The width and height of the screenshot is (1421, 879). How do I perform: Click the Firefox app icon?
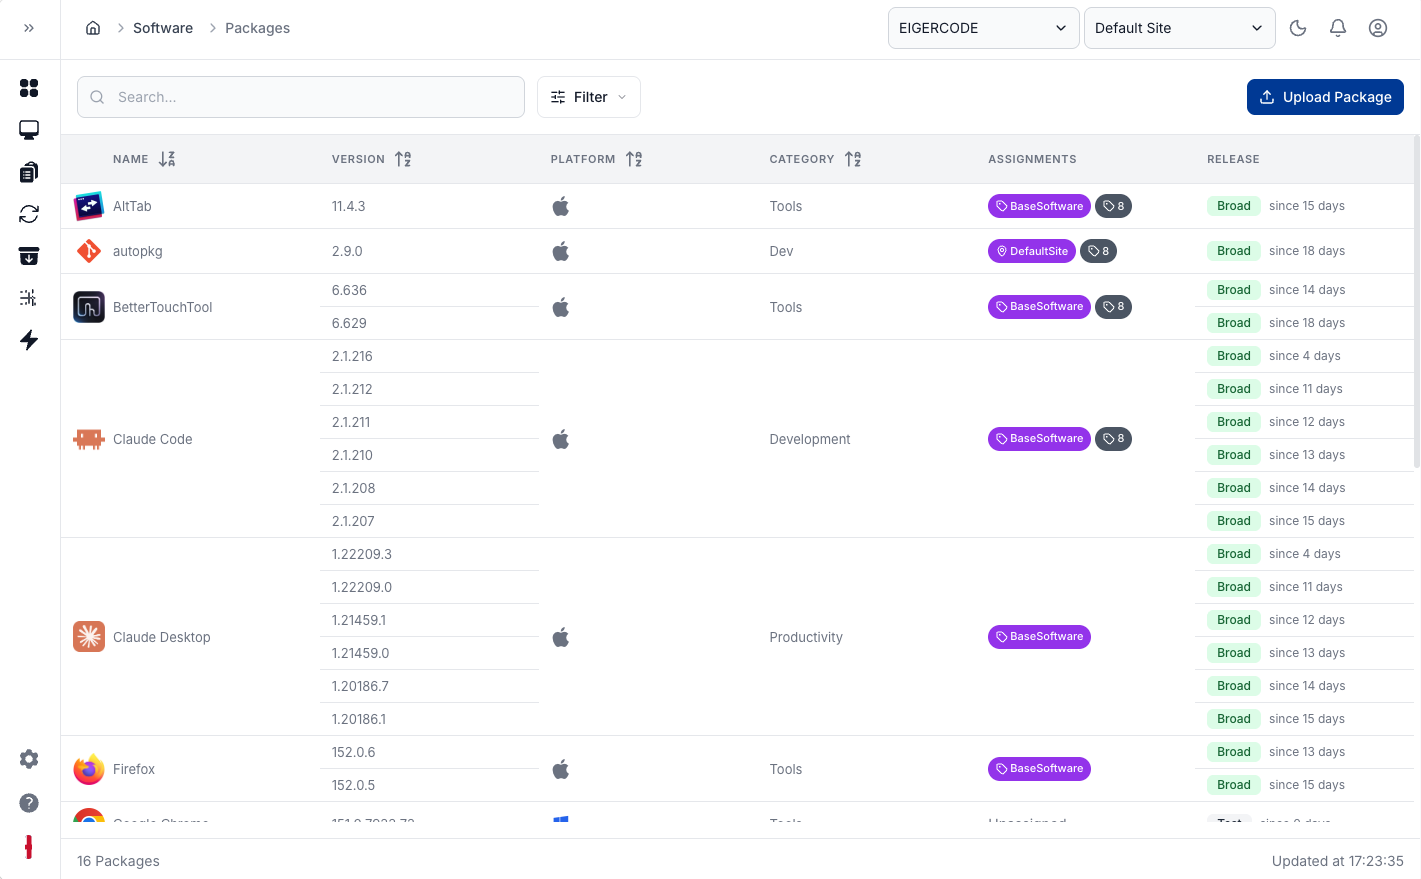(89, 769)
